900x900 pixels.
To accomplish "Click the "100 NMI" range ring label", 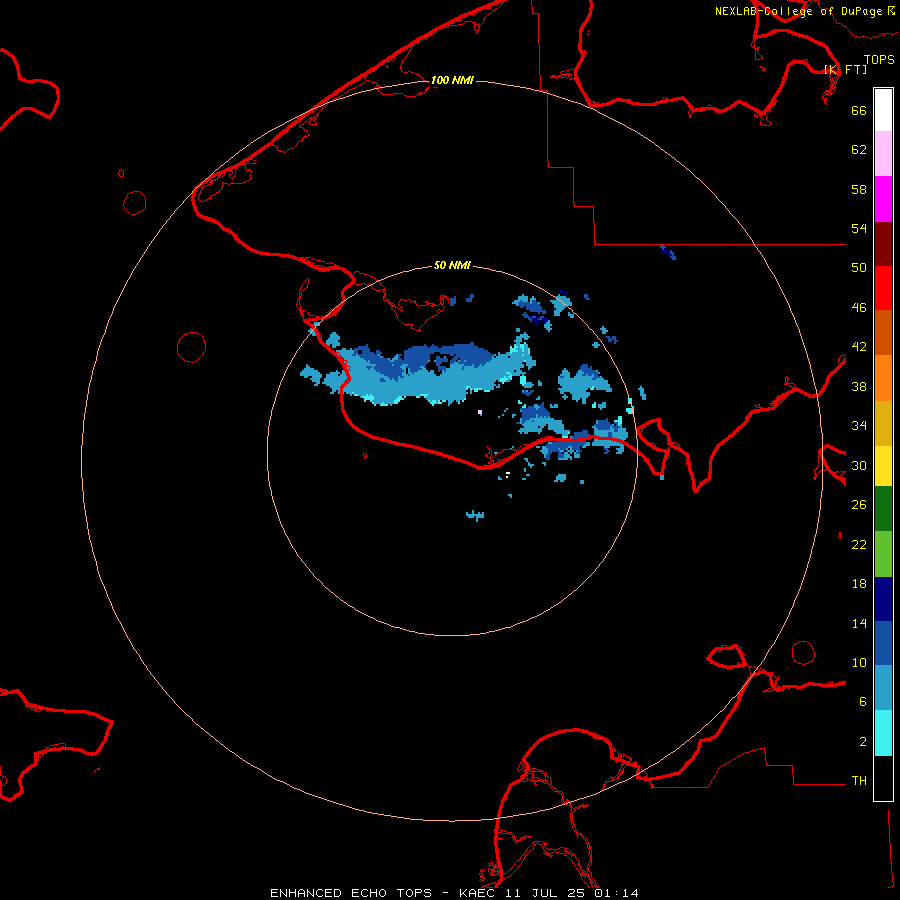I will coord(452,80).
